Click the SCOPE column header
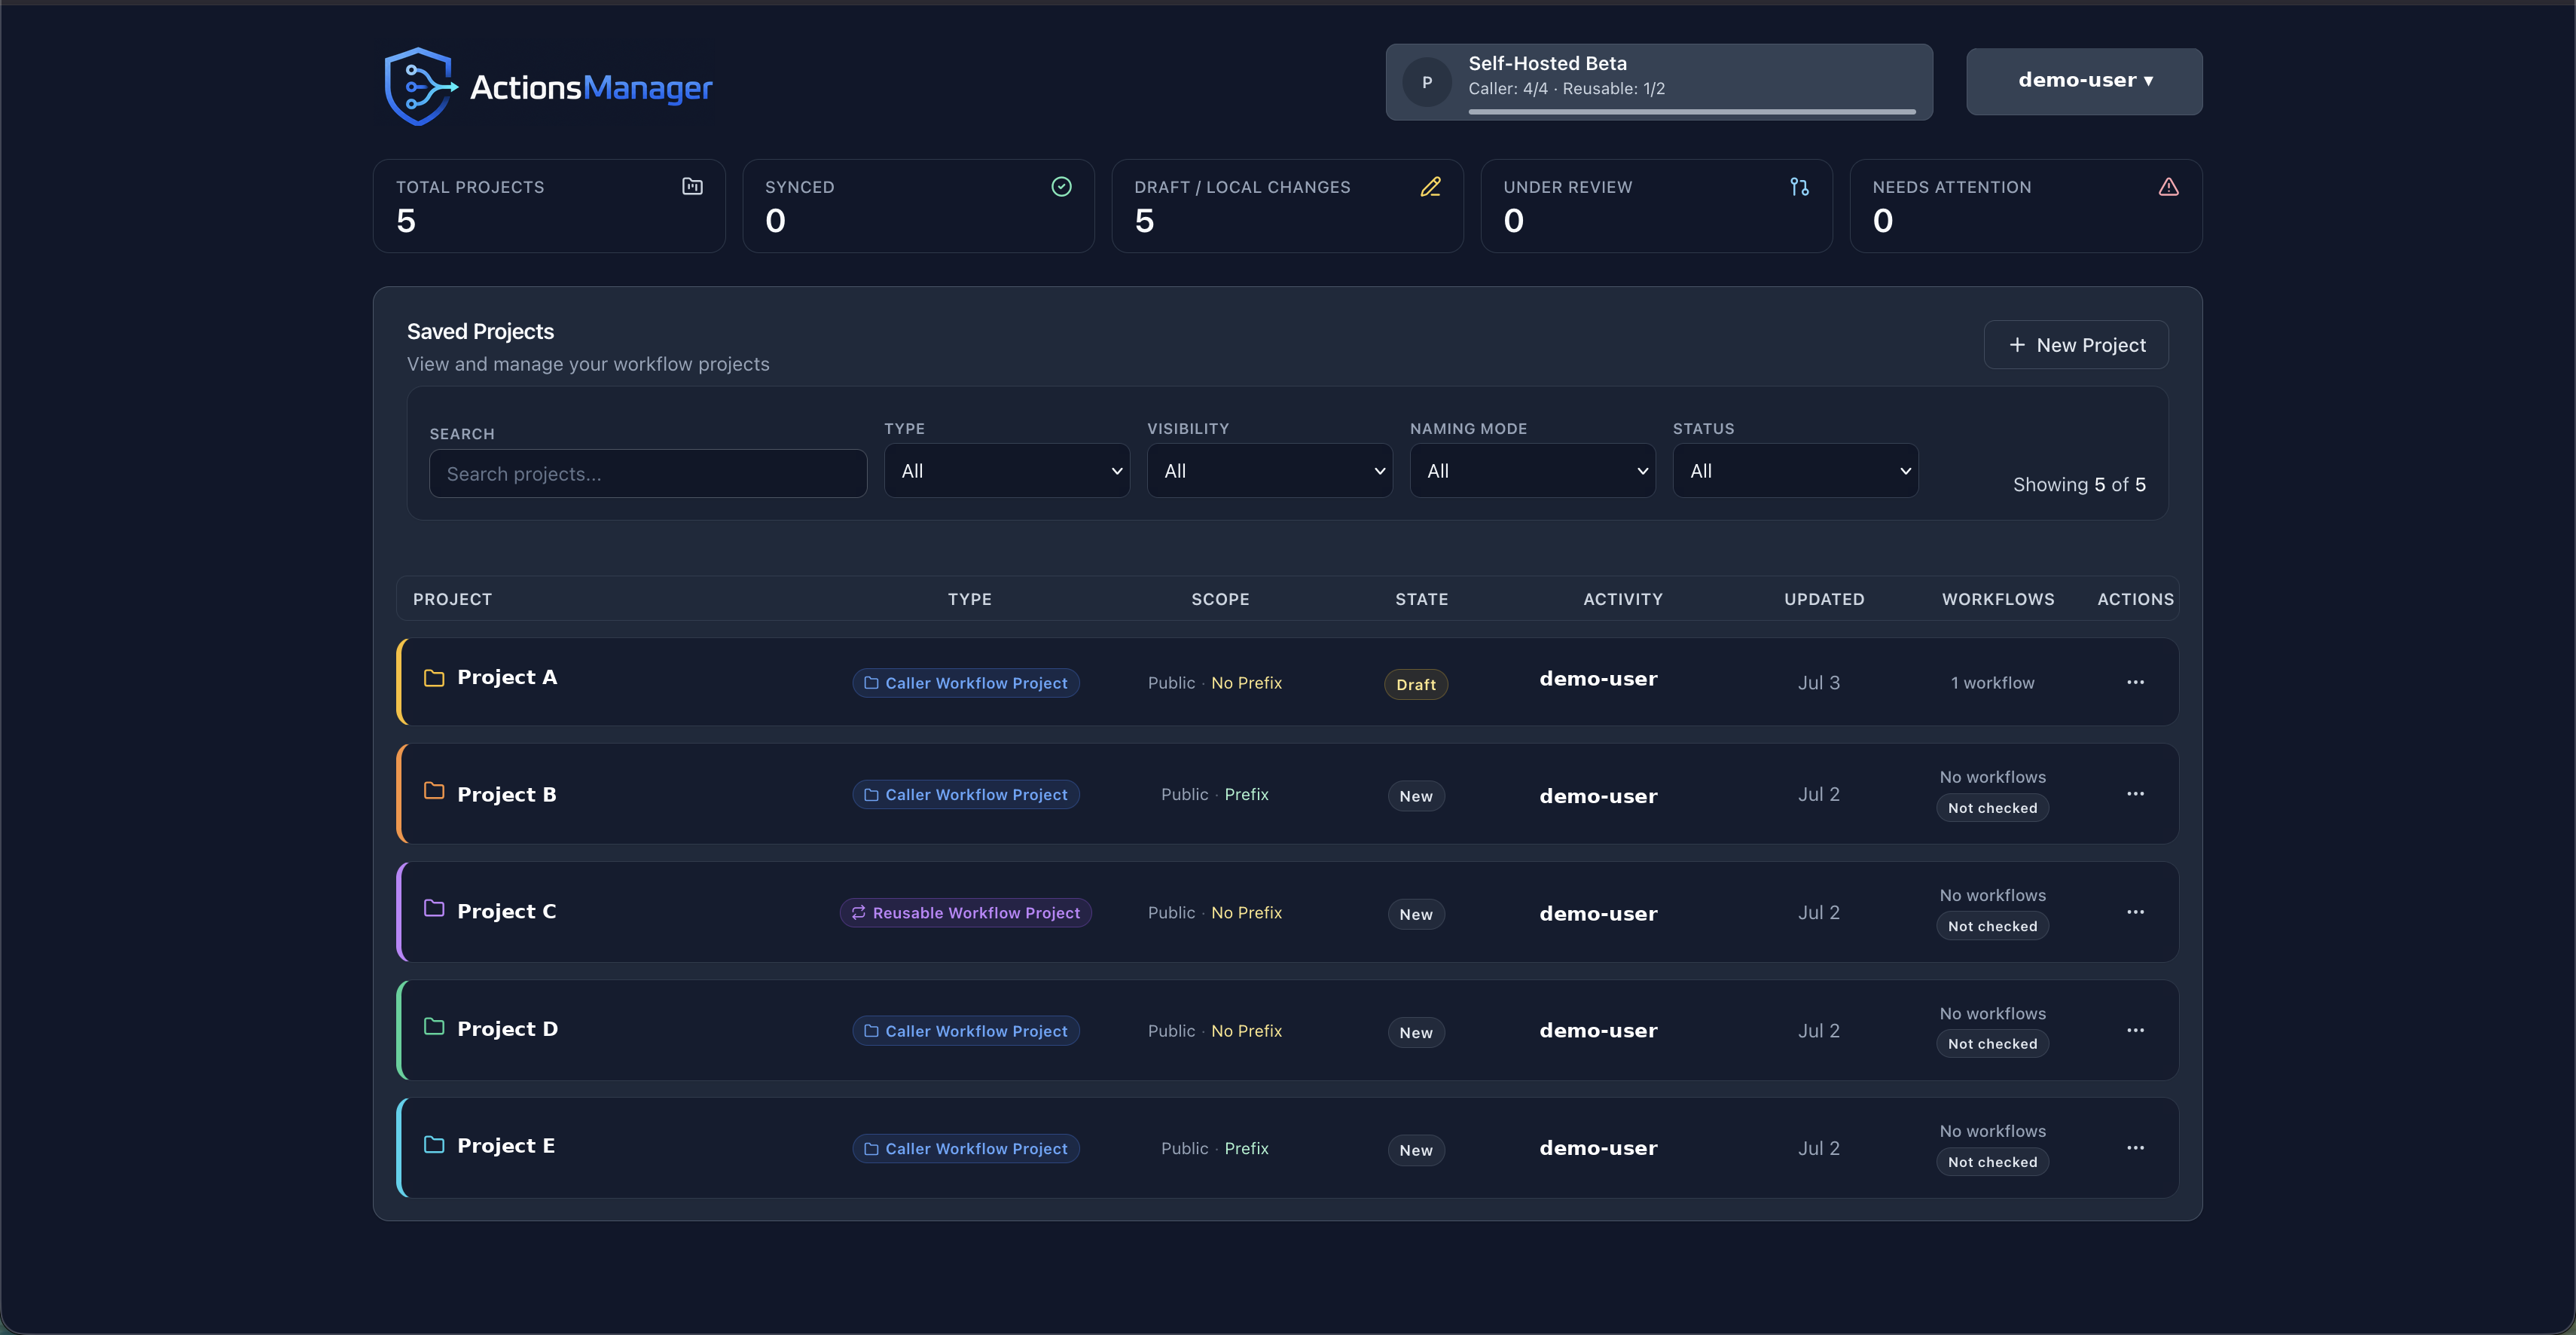The image size is (2576, 1335). pyautogui.click(x=1220, y=599)
